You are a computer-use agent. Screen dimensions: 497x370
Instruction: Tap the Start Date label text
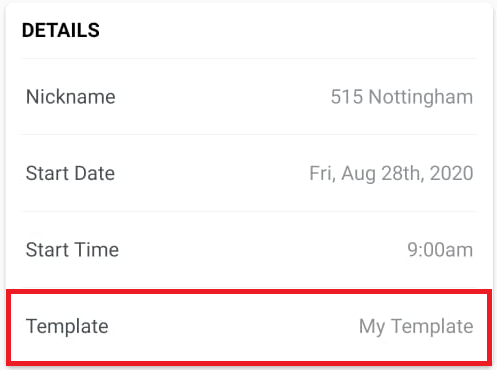click(x=70, y=173)
